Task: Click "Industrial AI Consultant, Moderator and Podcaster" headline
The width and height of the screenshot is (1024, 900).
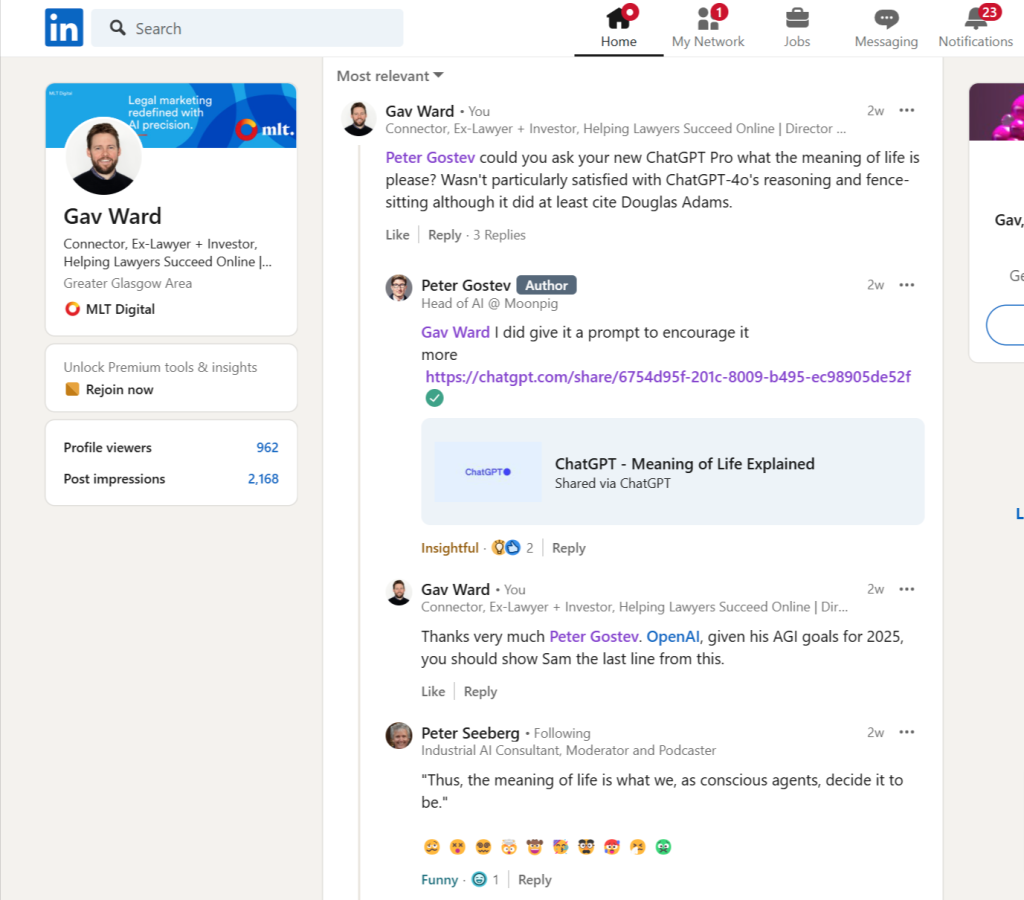Action: (569, 750)
